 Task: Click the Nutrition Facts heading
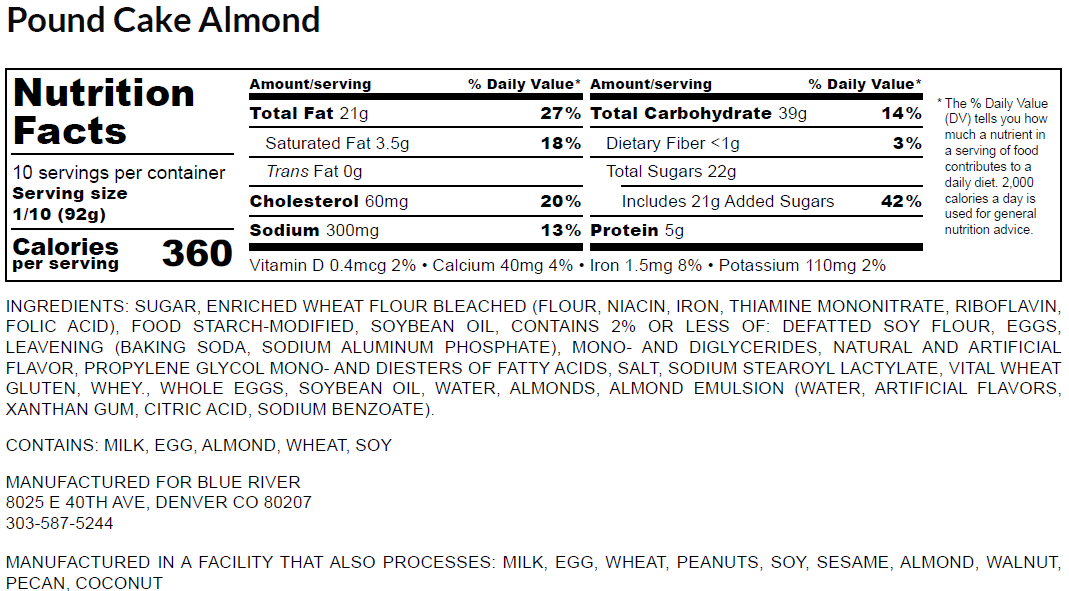tap(104, 112)
